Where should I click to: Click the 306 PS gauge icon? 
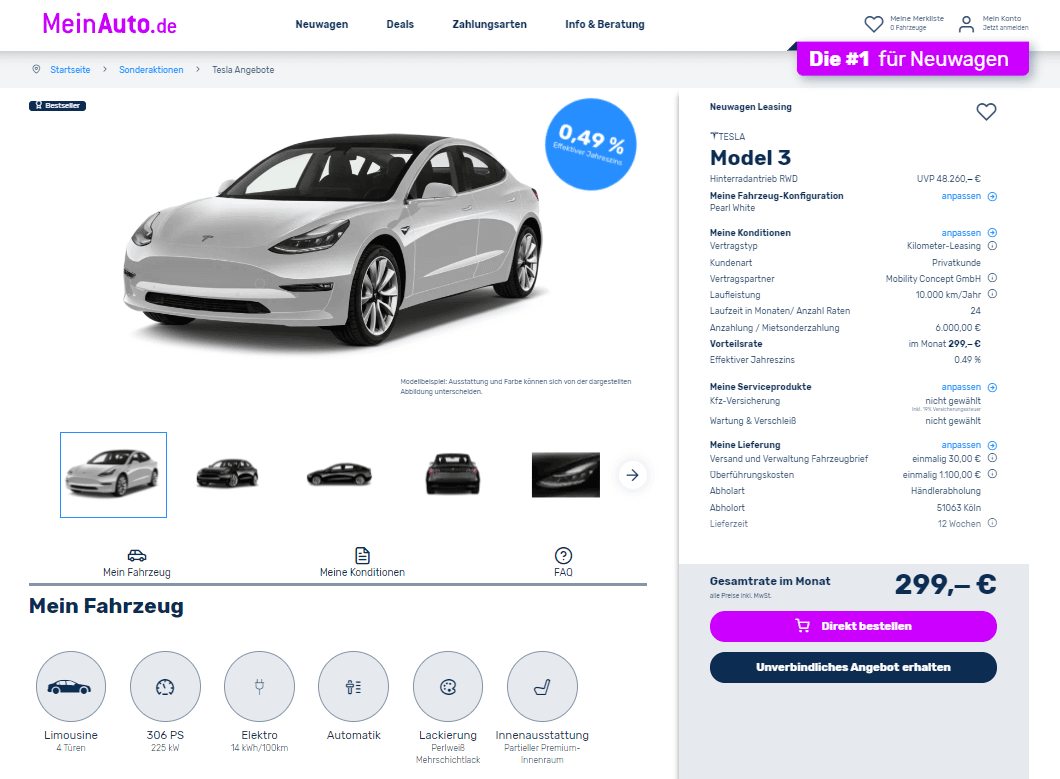[165, 687]
